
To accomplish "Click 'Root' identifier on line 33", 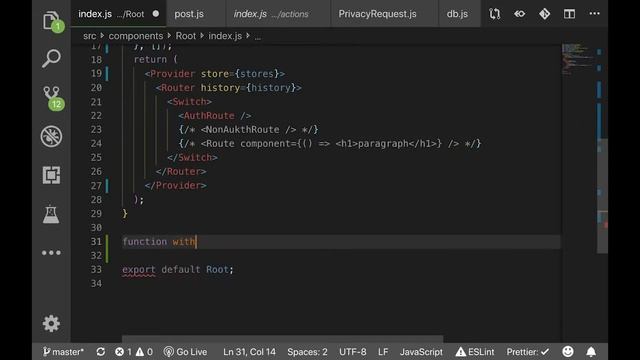I will [x=217, y=270].
